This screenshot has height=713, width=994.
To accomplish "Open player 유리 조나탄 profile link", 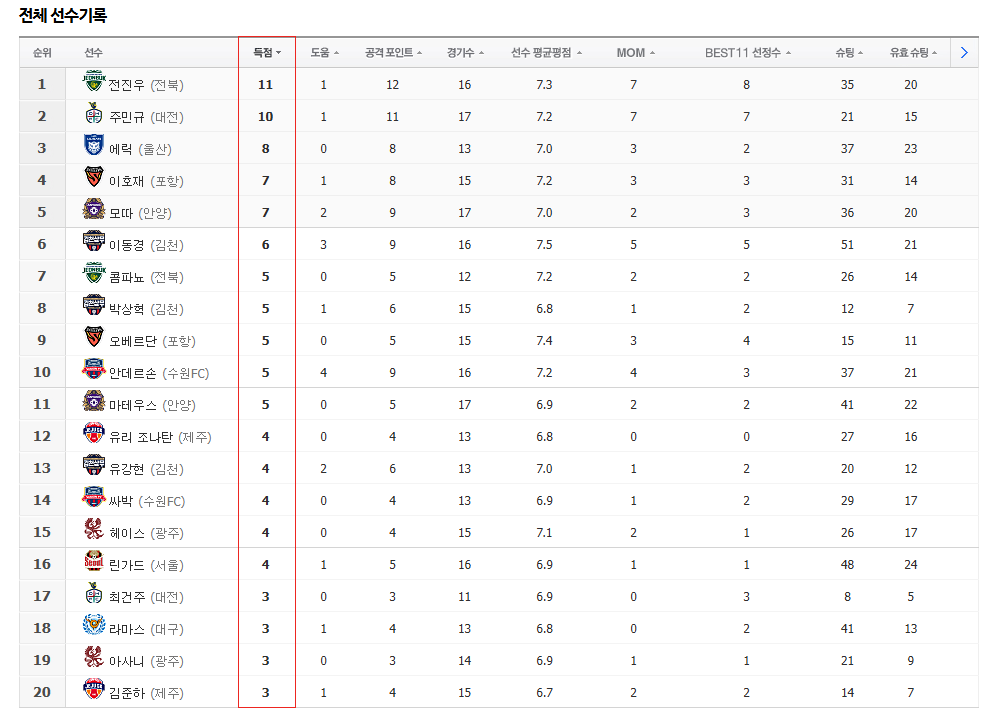I will [141, 437].
